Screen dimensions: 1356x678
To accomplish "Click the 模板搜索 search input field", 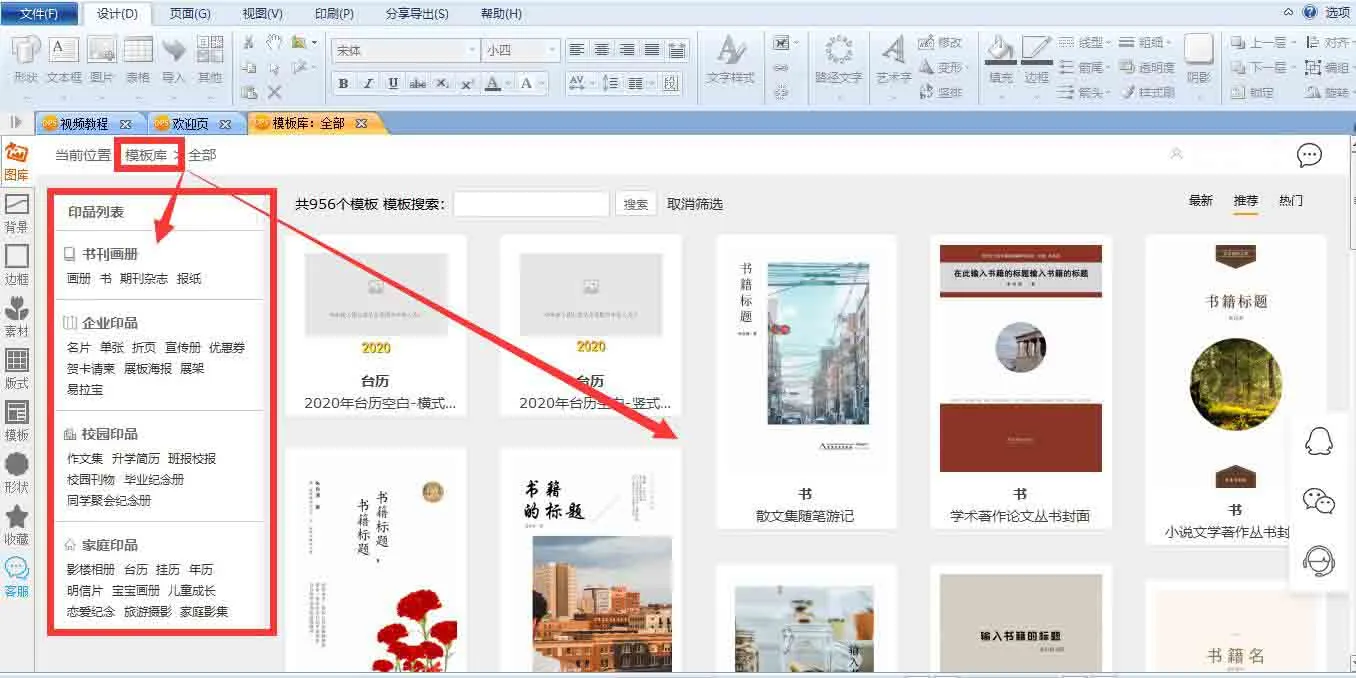I will pyautogui.click(x=531, y=204).
